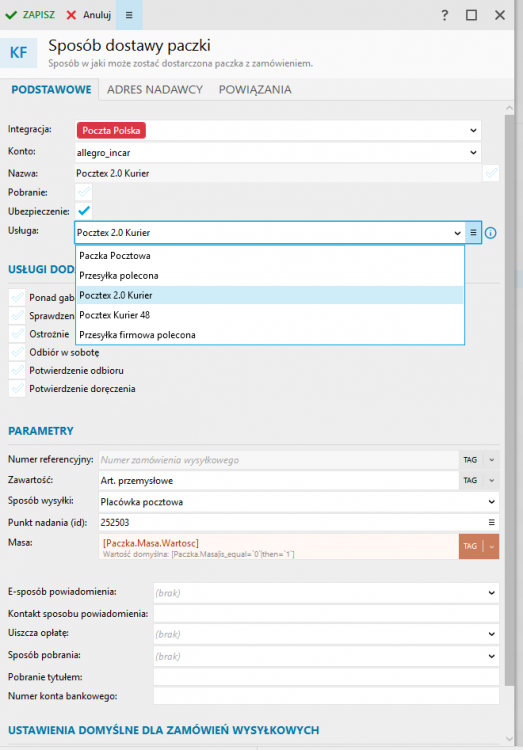Check the Odbiór w sobotę option
This screenshot has height=750, width=523.
(x=17, y=352)
